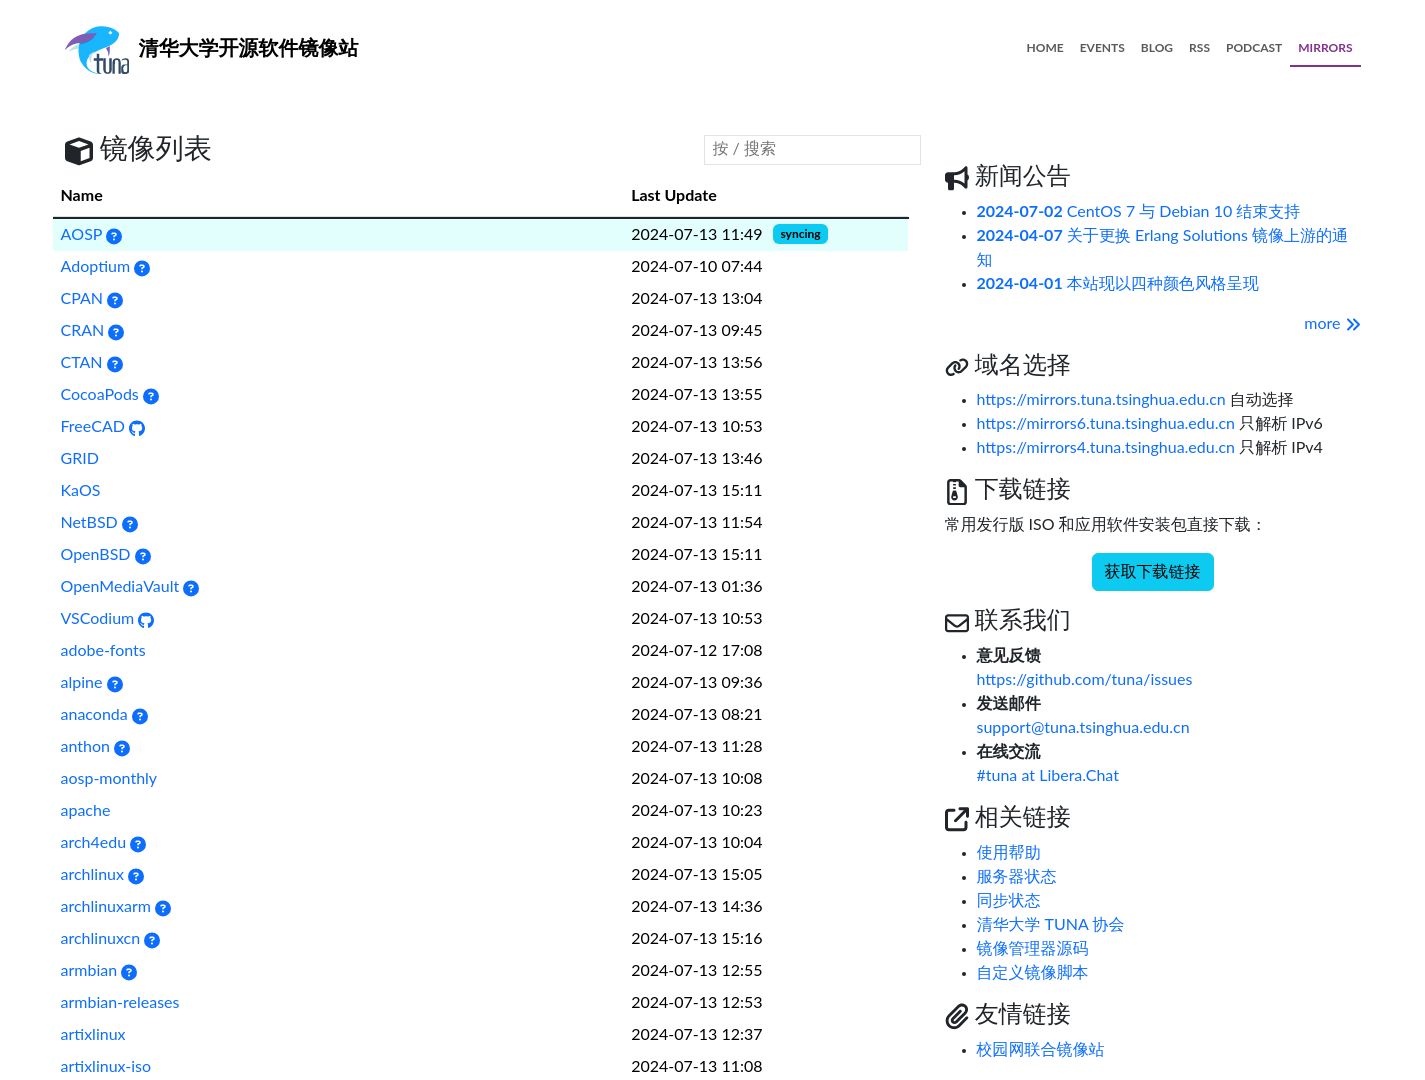Open help icon next to archlinuxcn
Screen dimensions: 1425x1080
pyautogui.click(x=152, y=940)
